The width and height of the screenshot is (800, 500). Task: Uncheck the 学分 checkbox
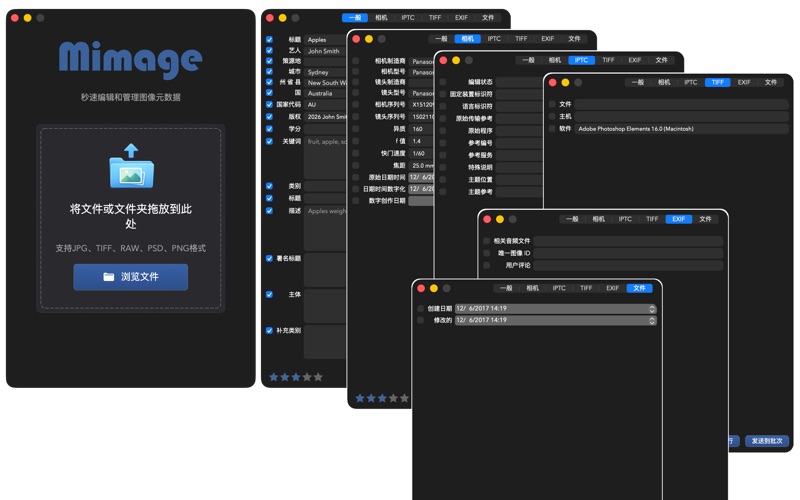click(269, 129)
